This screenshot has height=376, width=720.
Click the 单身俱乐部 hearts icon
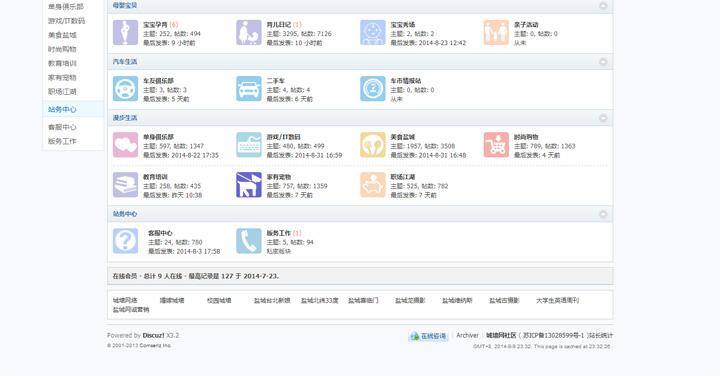tap(125, 145)
